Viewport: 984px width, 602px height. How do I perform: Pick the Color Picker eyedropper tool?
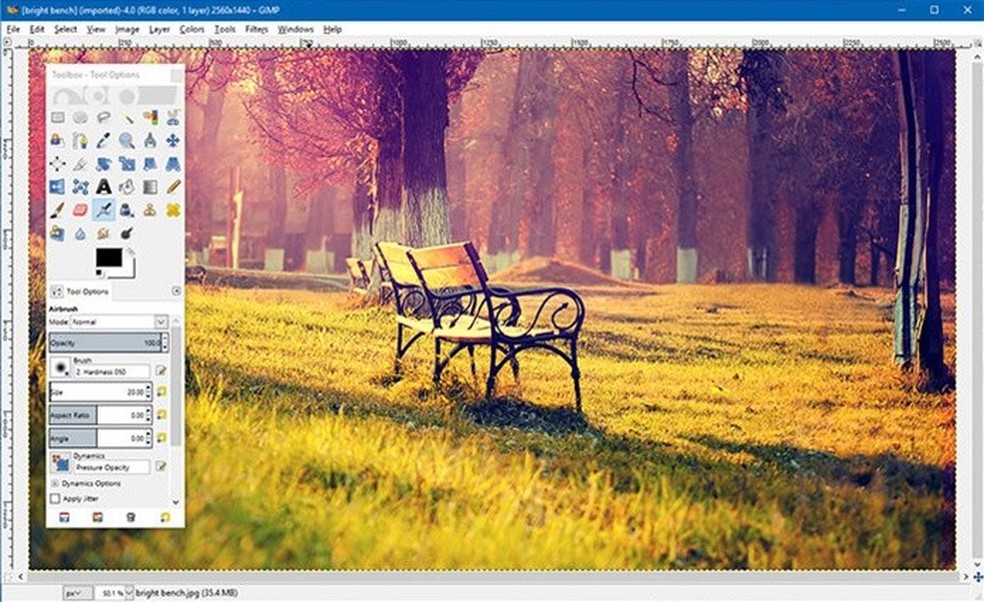click(x=102, y=140)
